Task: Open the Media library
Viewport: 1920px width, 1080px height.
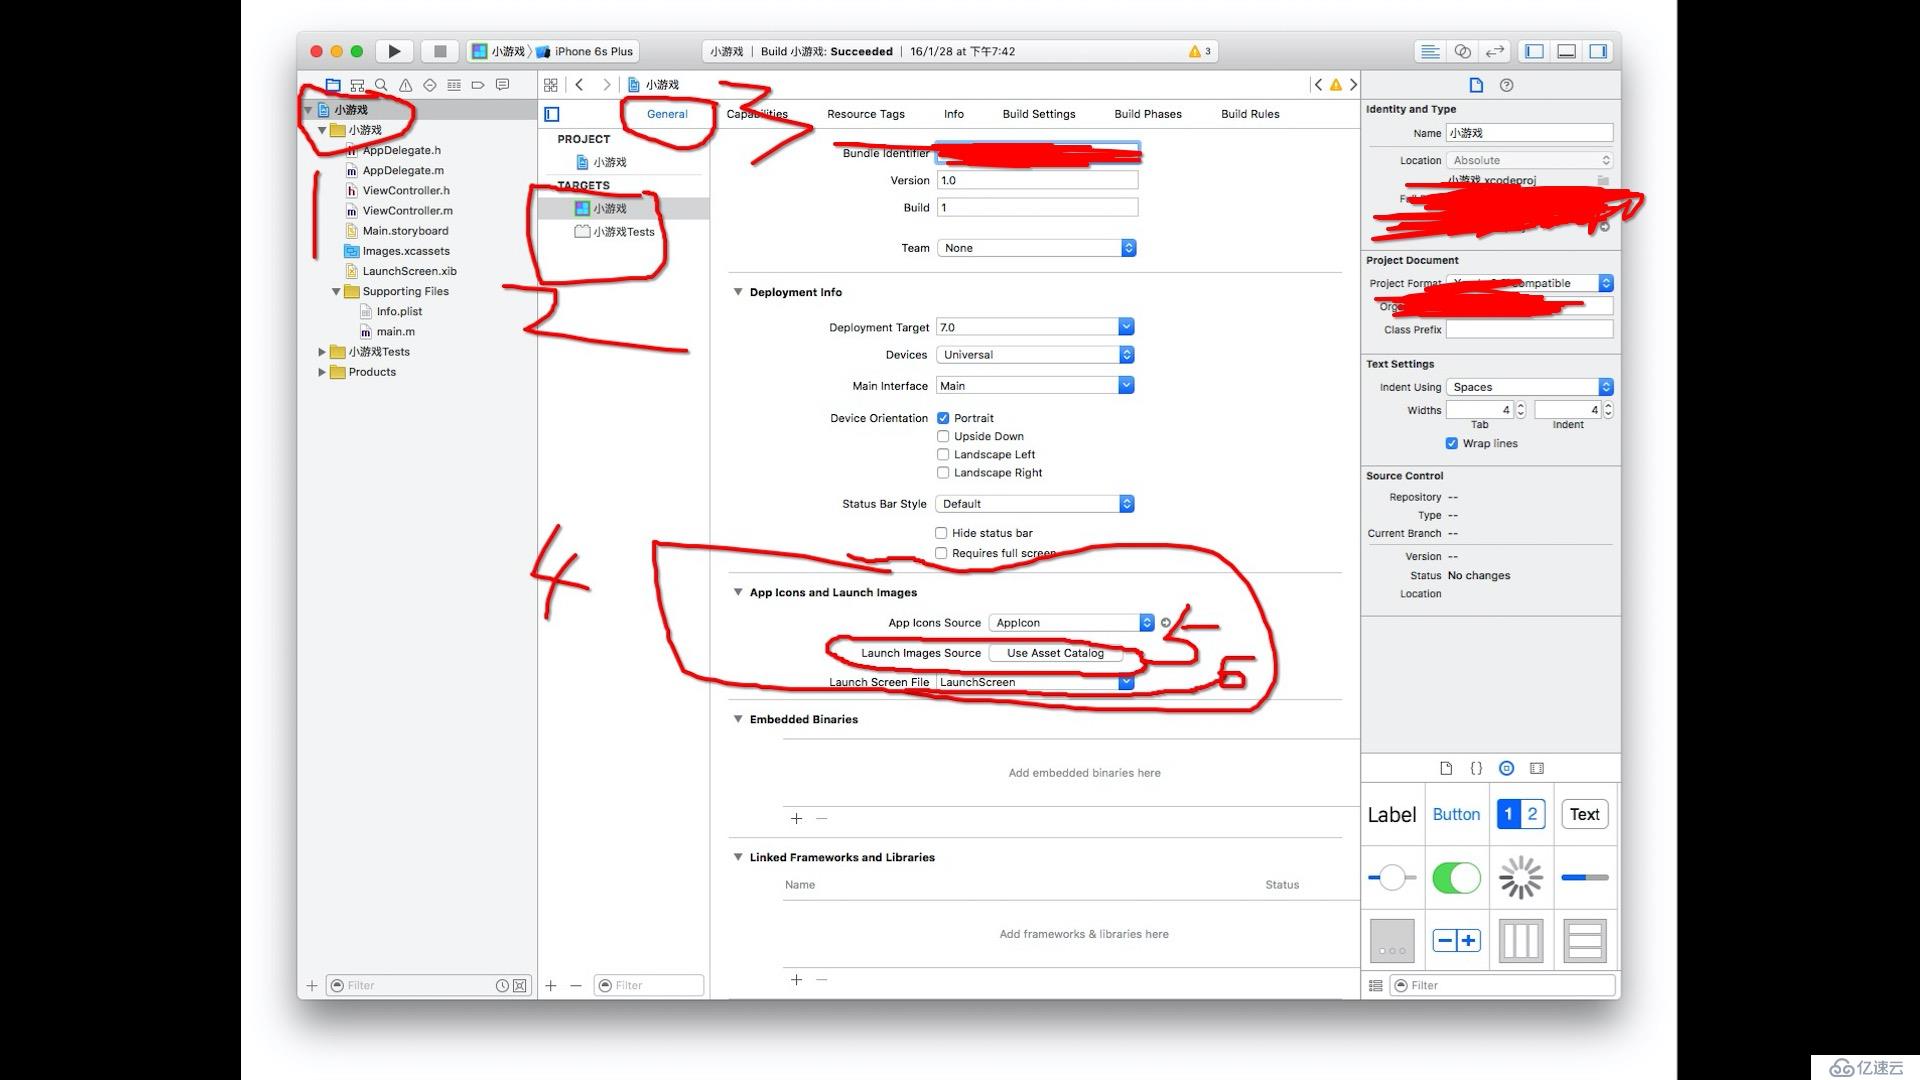Action: pyautogui.click(x=1537, y=768)
